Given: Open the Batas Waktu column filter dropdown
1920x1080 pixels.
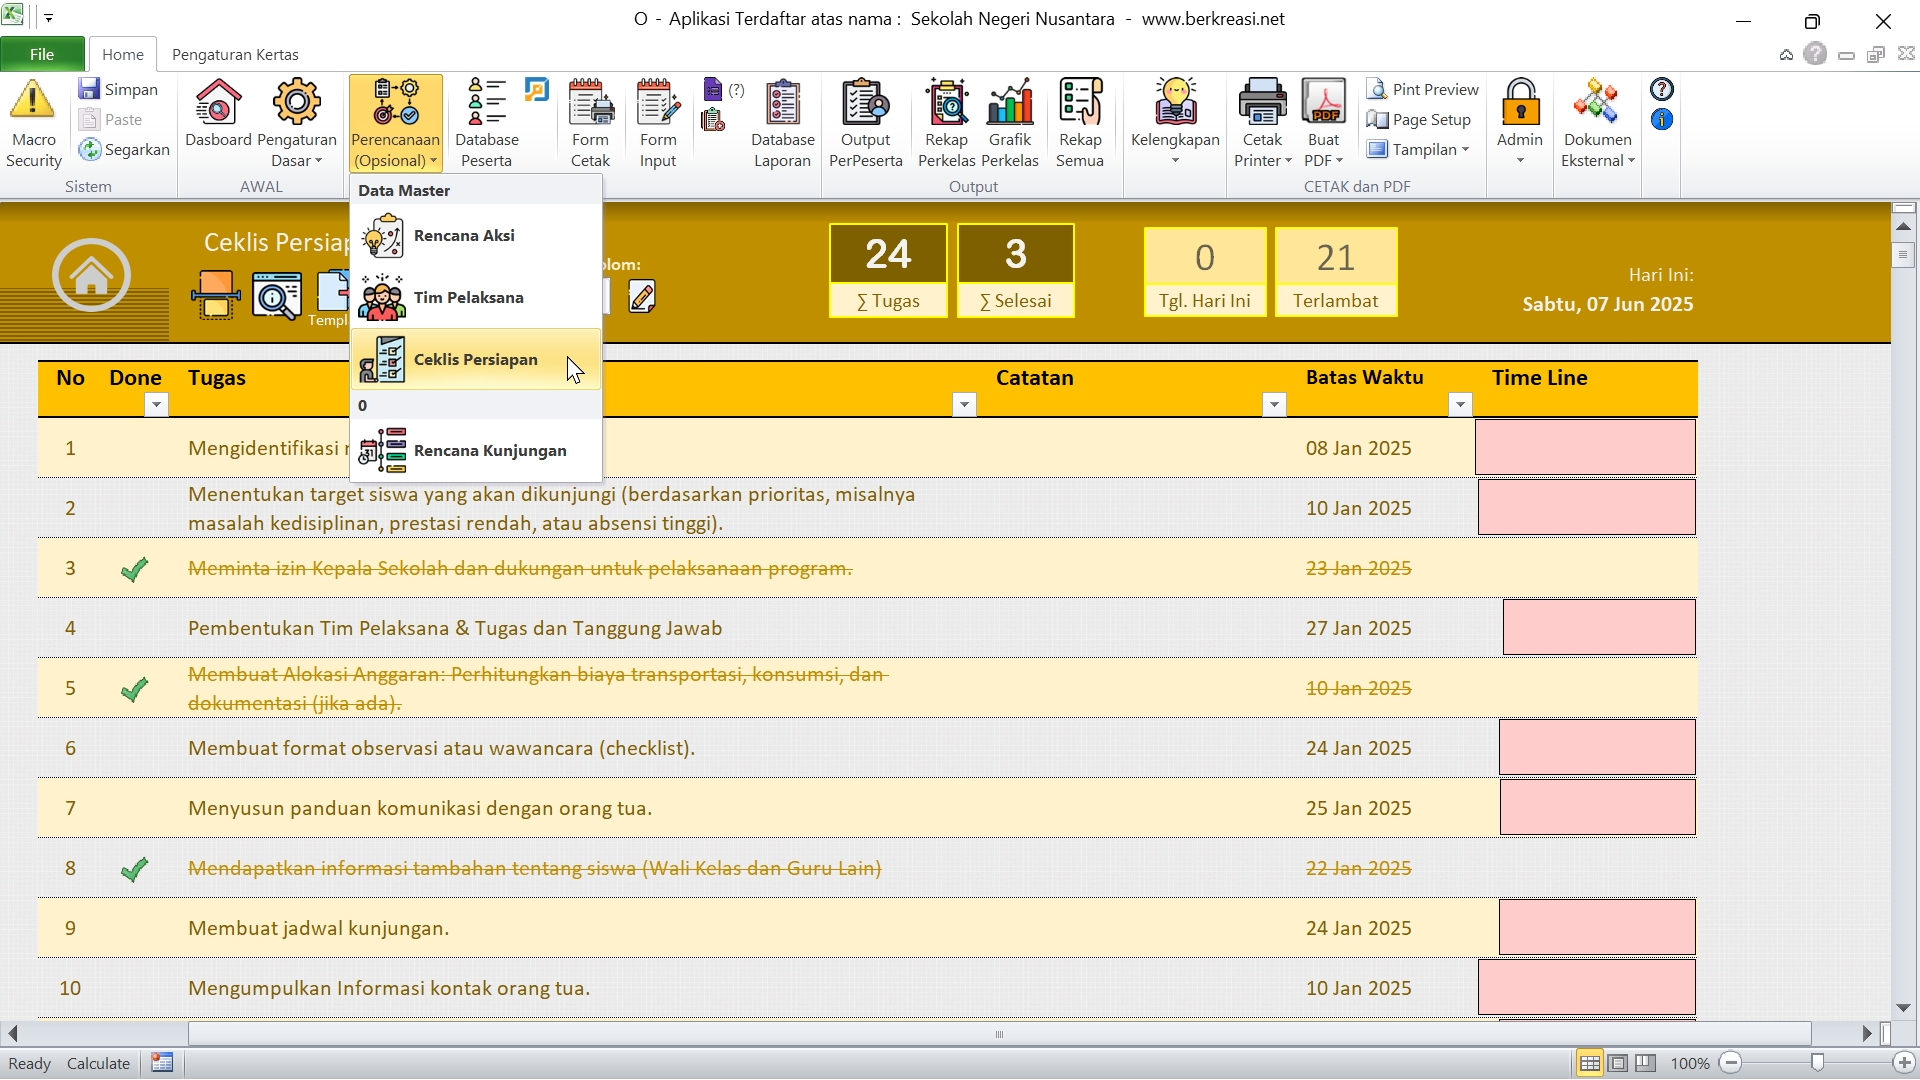Looking at the screenshot, I should click(x=1460, y=404).
